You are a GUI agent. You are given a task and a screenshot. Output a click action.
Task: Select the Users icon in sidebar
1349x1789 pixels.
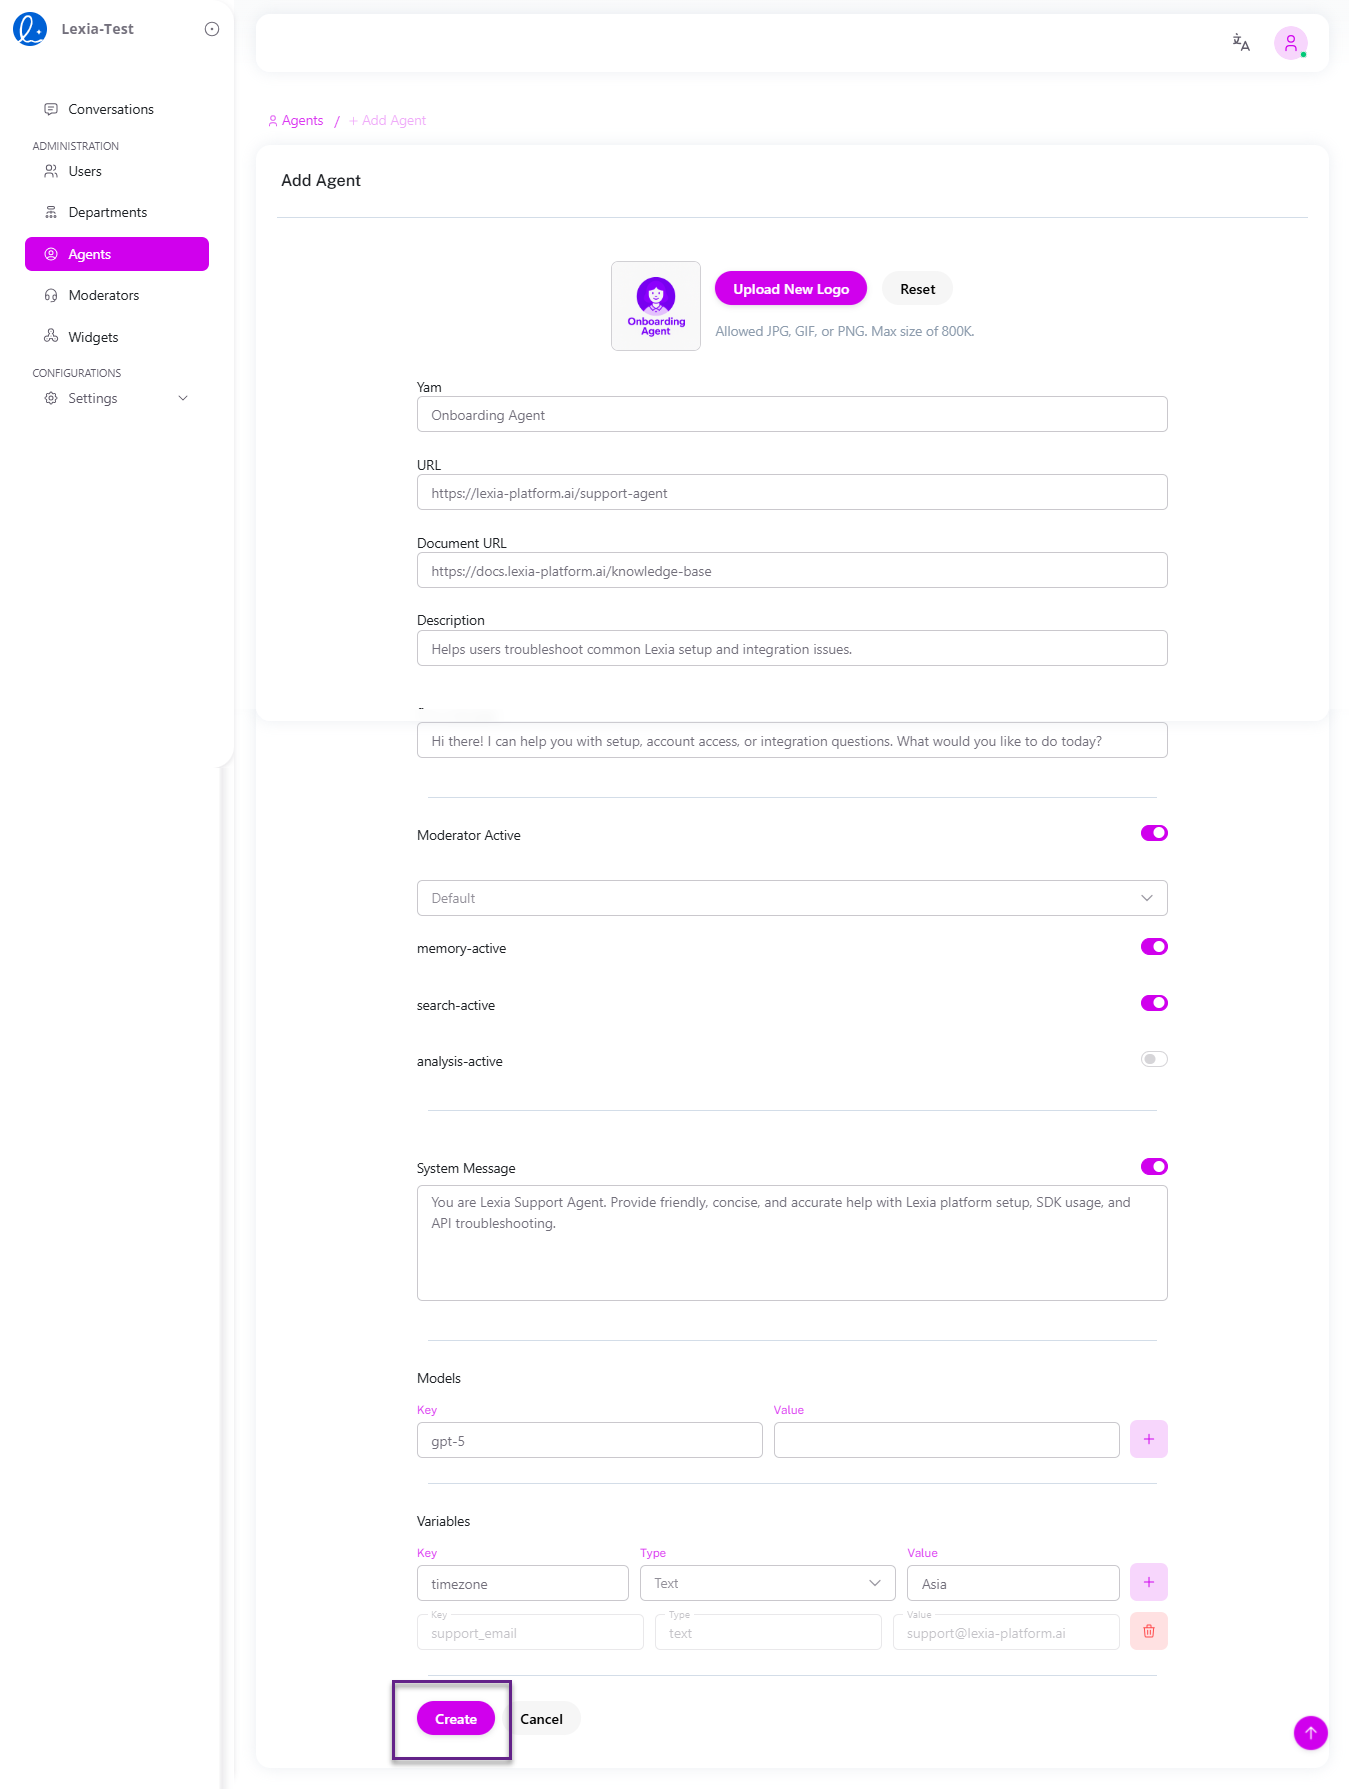click(51, 171)
